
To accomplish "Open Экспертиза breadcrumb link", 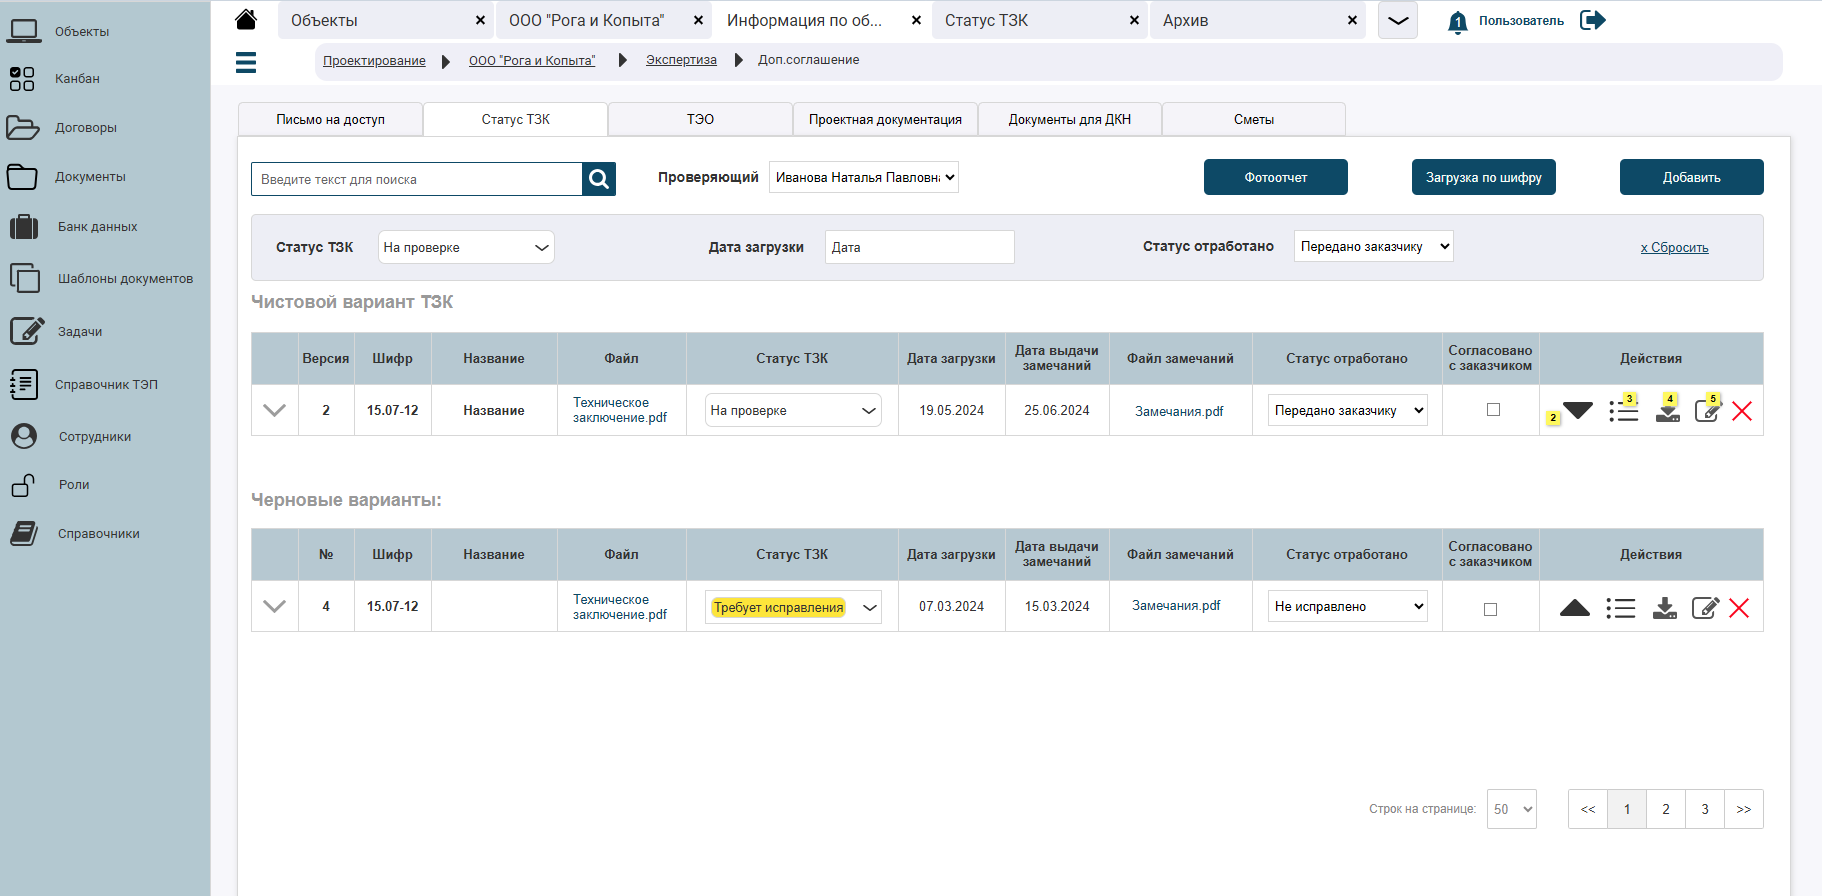I will (681, 60).
